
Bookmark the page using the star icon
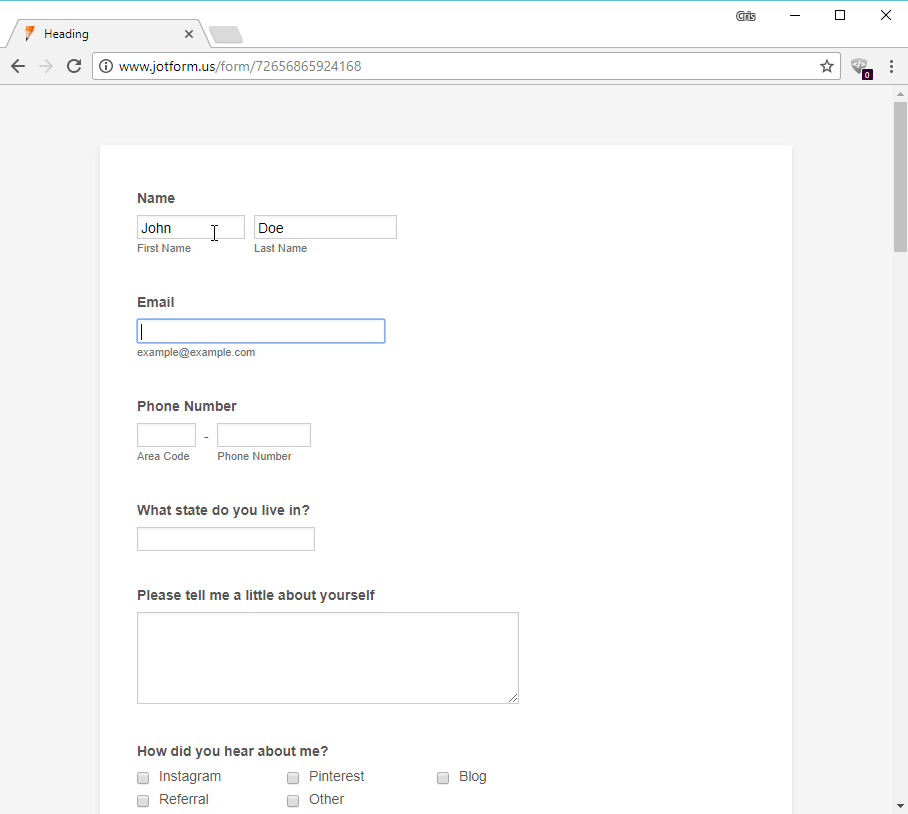(826, 66)
